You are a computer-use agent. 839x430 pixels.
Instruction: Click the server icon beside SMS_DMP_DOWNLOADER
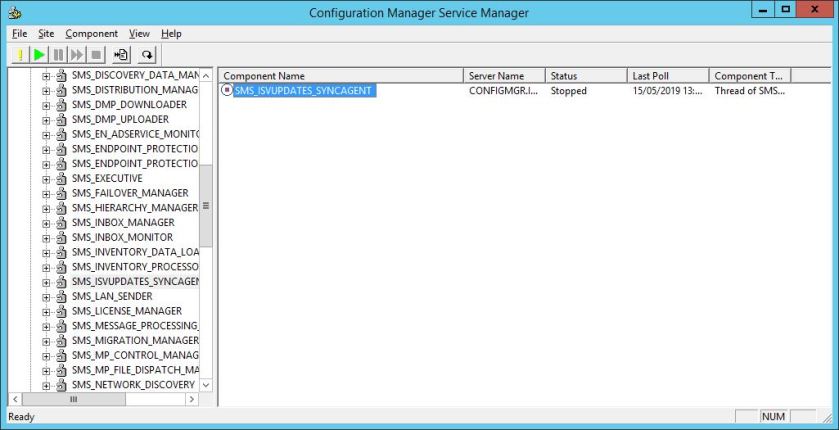tap(62, 105)
